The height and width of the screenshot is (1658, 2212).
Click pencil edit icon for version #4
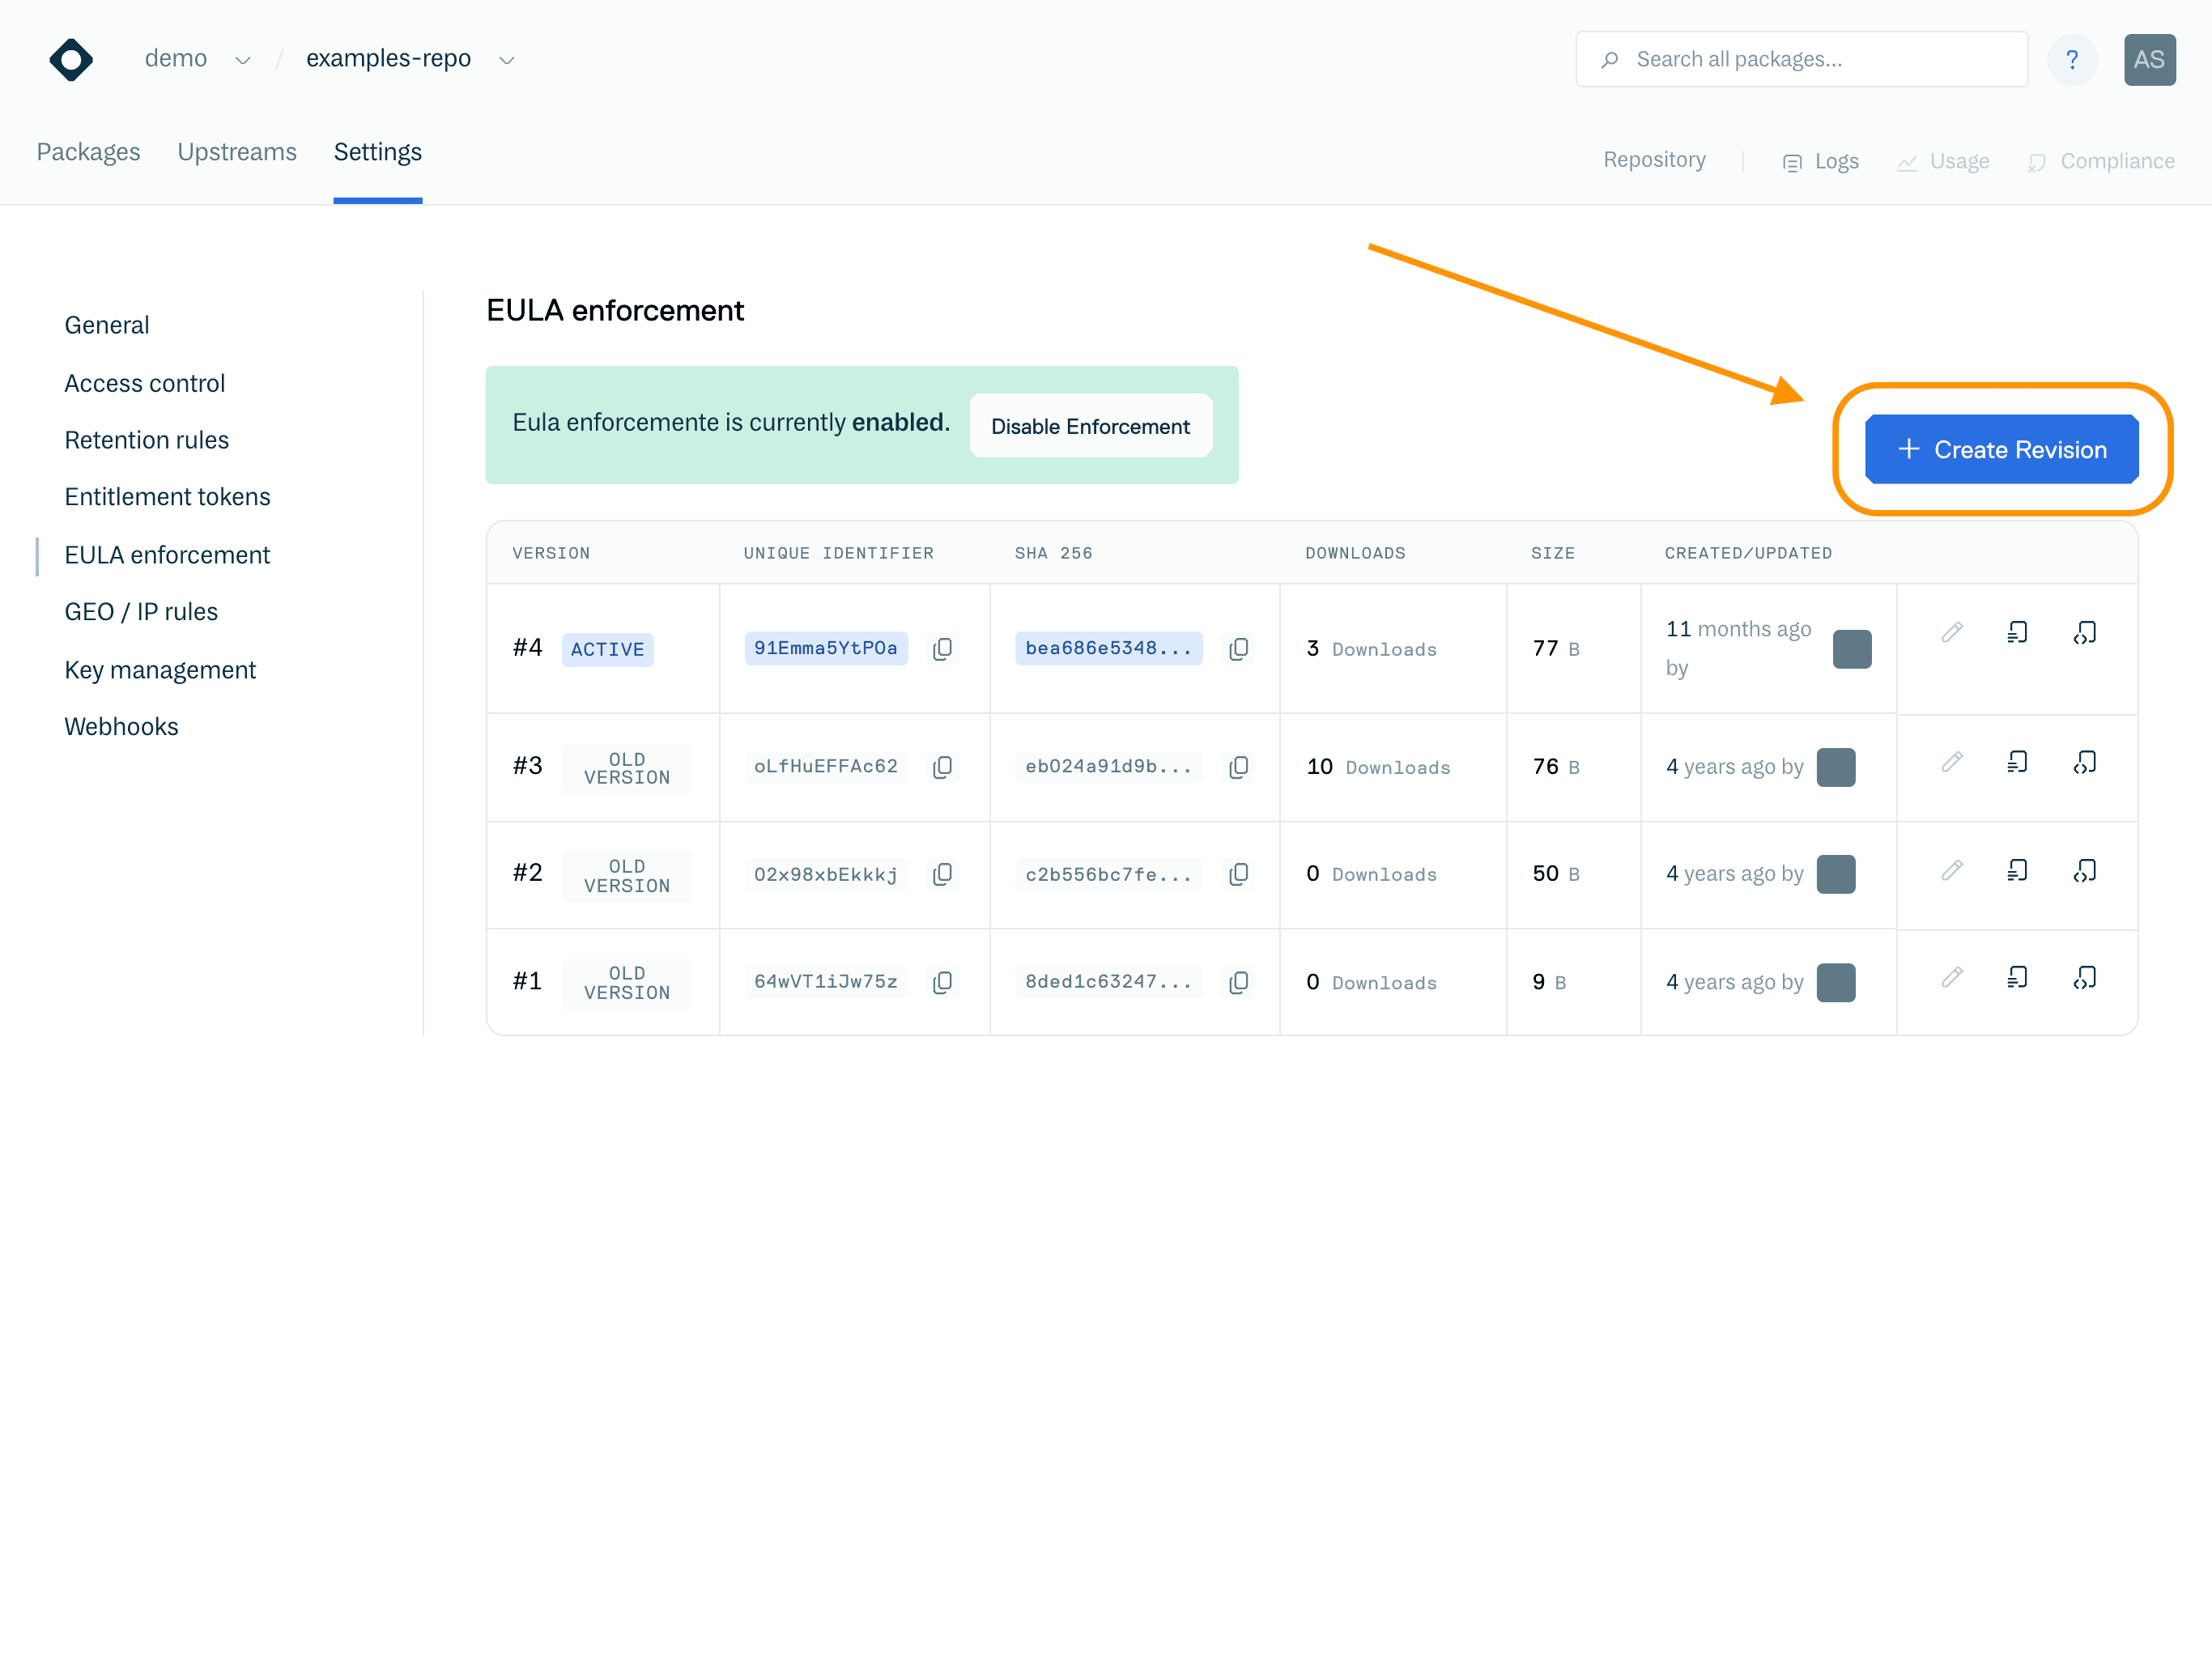[x=1951, y=632]
